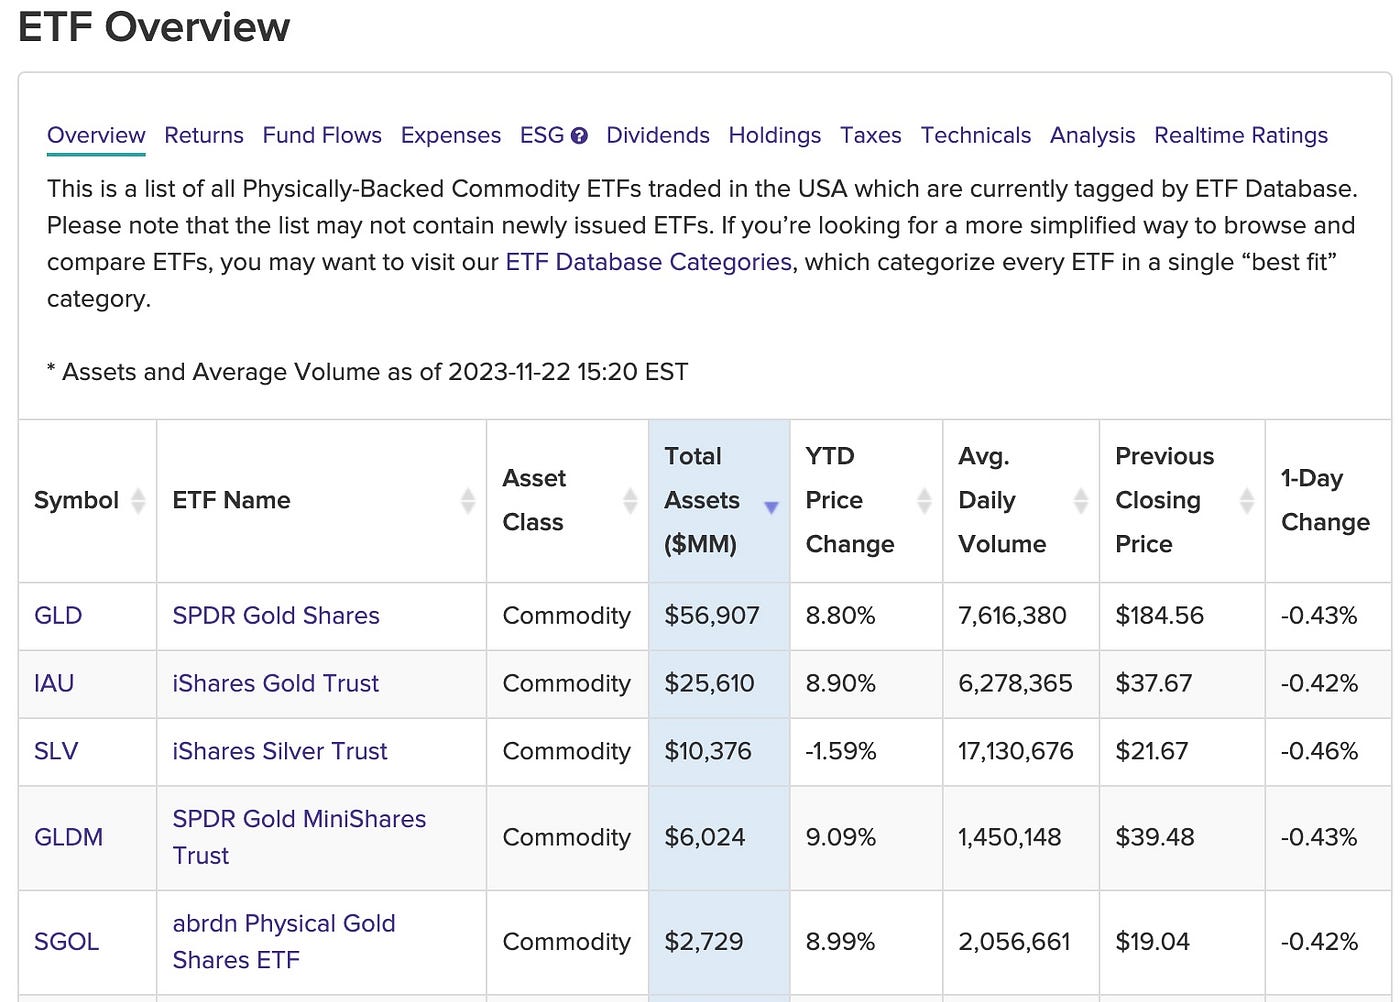Go to the Dividends tab
Screen dimensions: 1400x1002
tap(658, 135)
